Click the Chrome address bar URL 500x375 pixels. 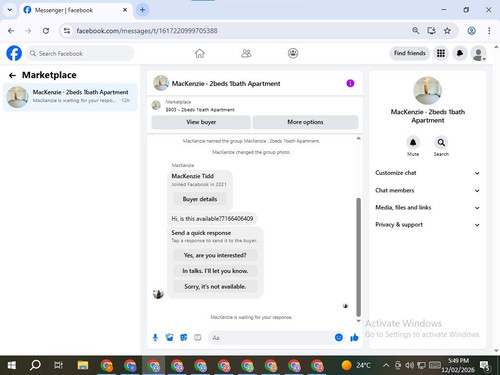click(147, 31)
